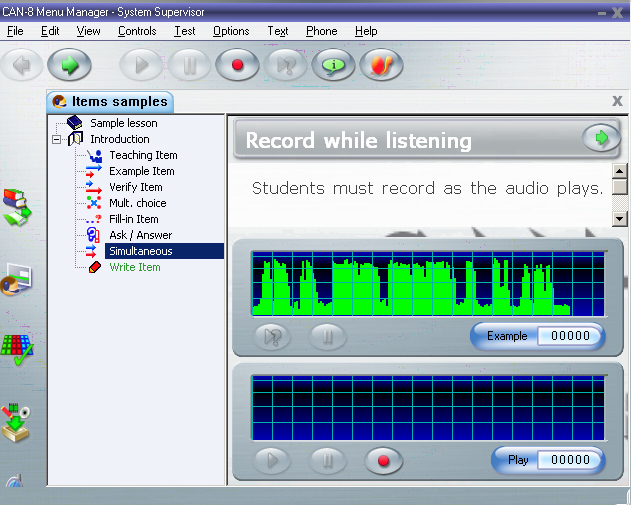Select the Sample lesson tree row

[124, 123]
